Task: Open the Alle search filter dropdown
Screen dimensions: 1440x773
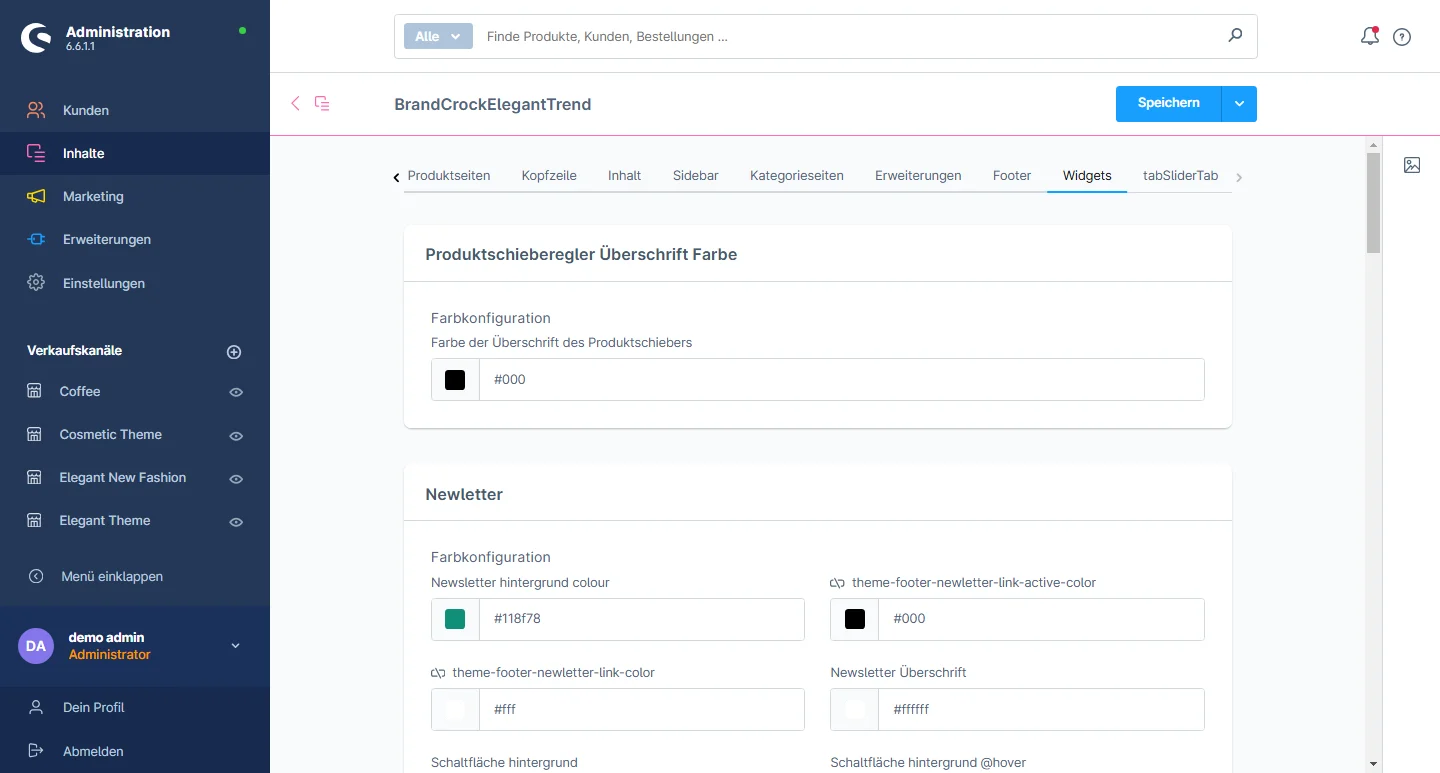Action: (437, 36)
